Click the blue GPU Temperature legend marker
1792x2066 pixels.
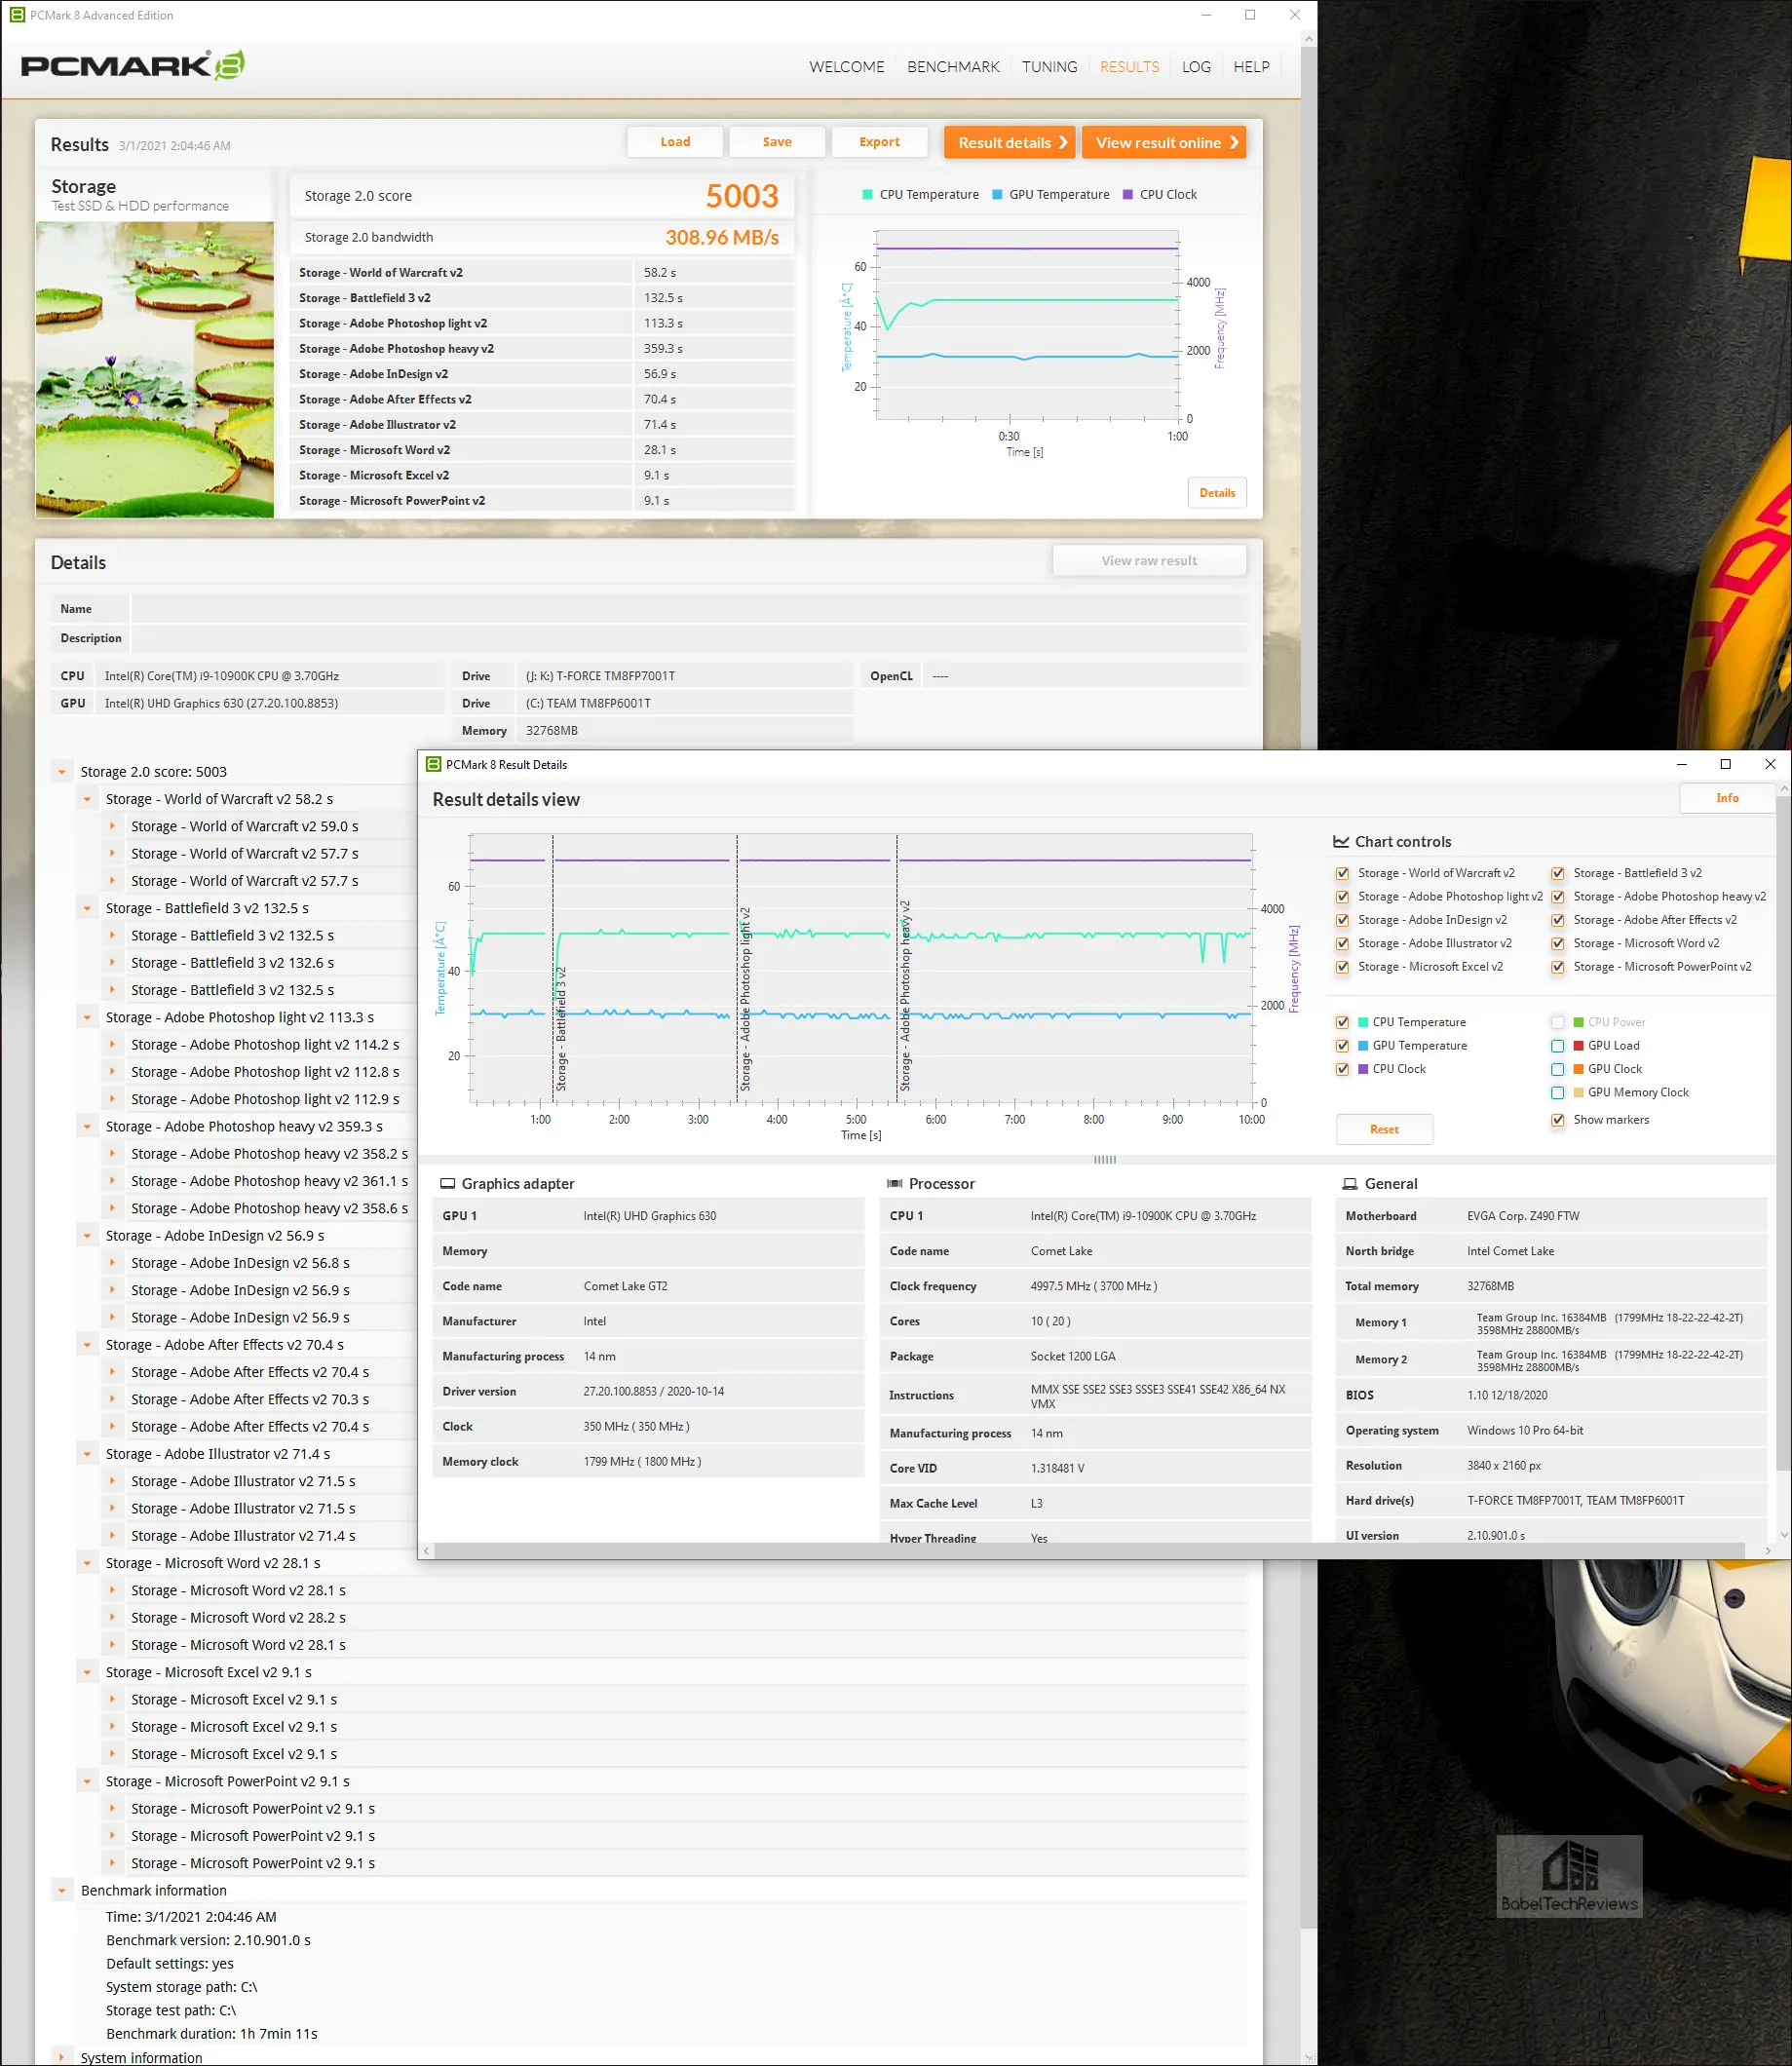[x=997, y=195]
